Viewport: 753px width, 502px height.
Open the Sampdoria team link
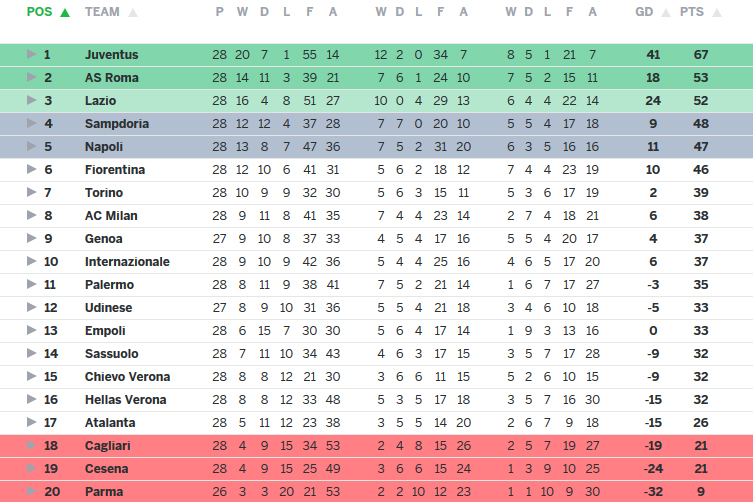(117, 123)
